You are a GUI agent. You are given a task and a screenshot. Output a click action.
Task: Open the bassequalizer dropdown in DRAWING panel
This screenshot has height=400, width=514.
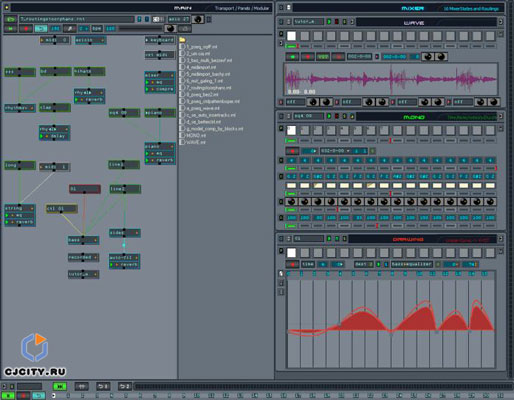click(x=412, y=264)
